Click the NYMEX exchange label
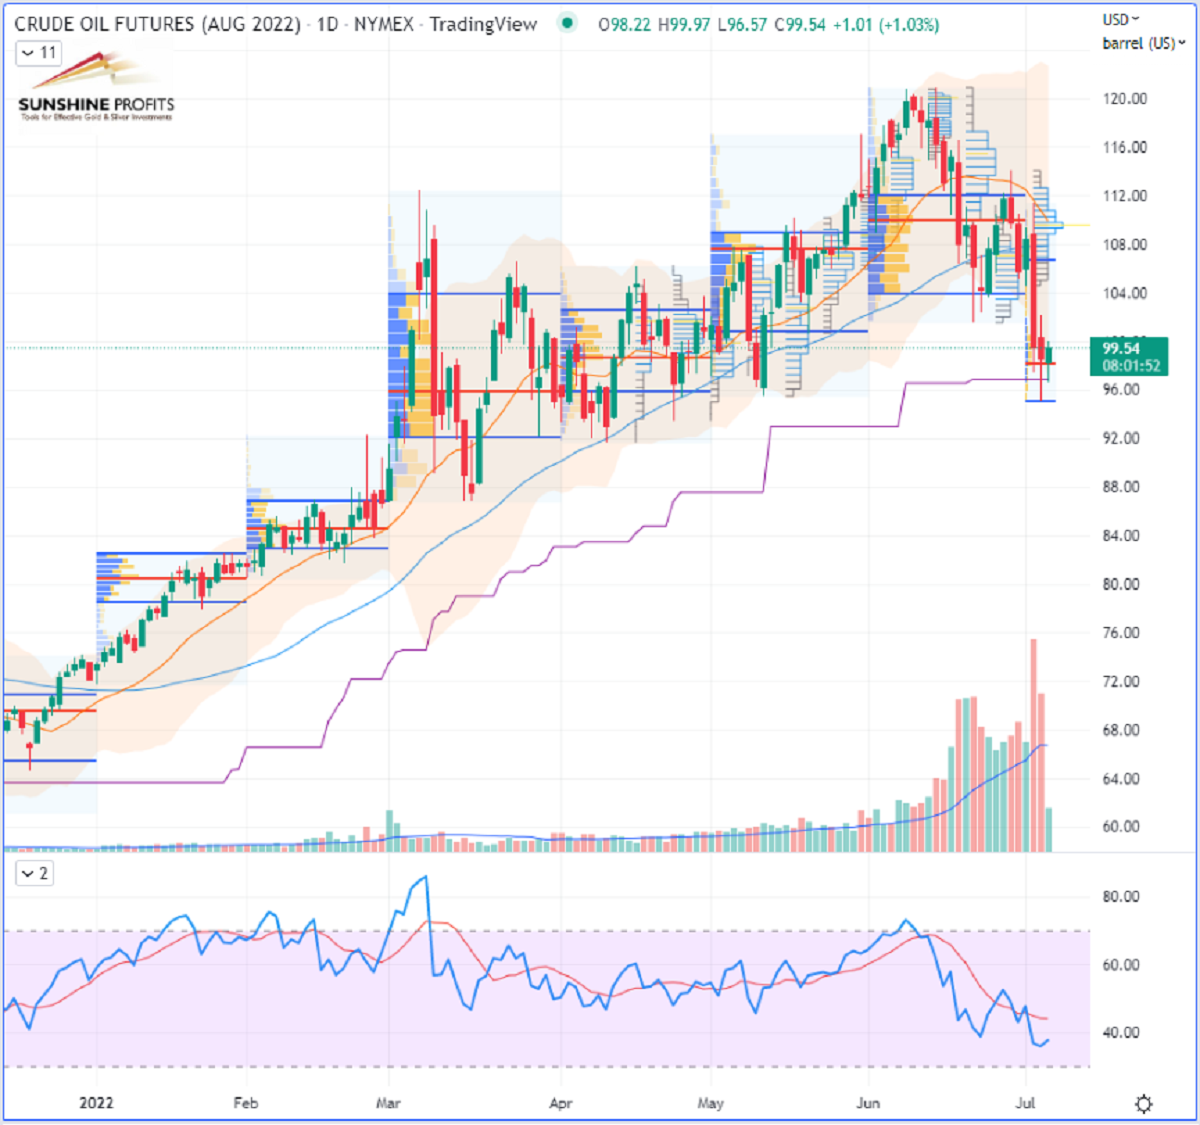This screenshot has height=1125, width=1200. point(383,24)
